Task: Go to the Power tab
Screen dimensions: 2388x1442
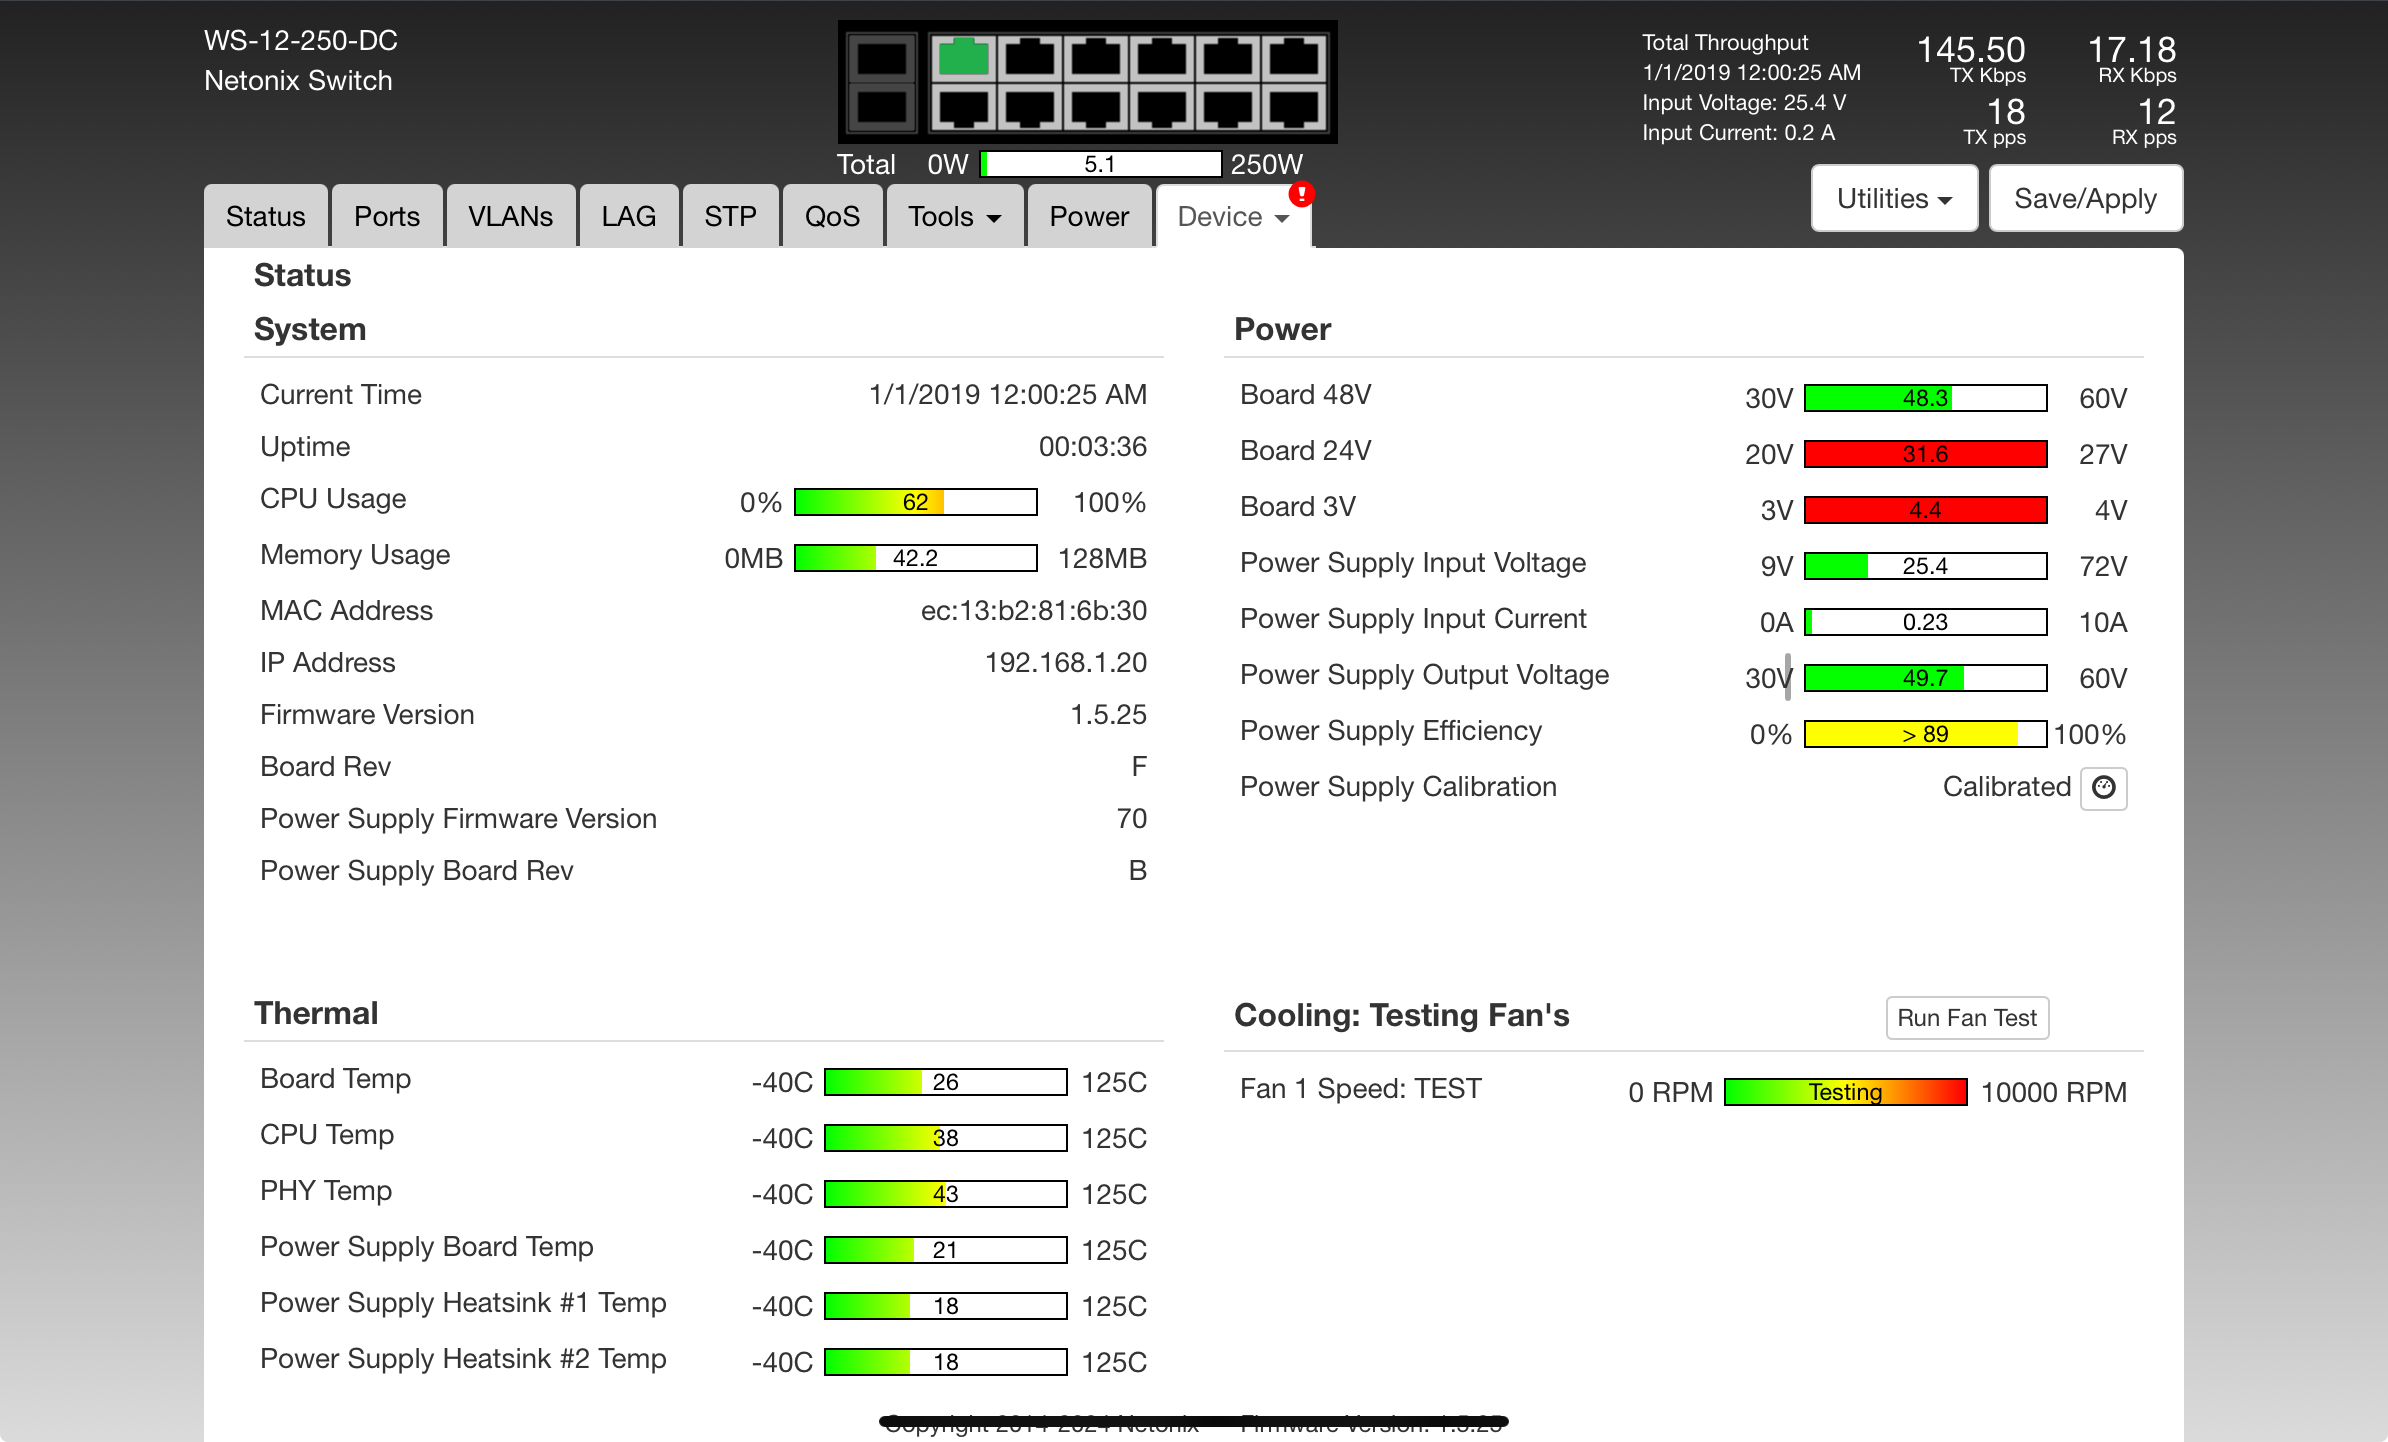Action: tap(1088, 217)
